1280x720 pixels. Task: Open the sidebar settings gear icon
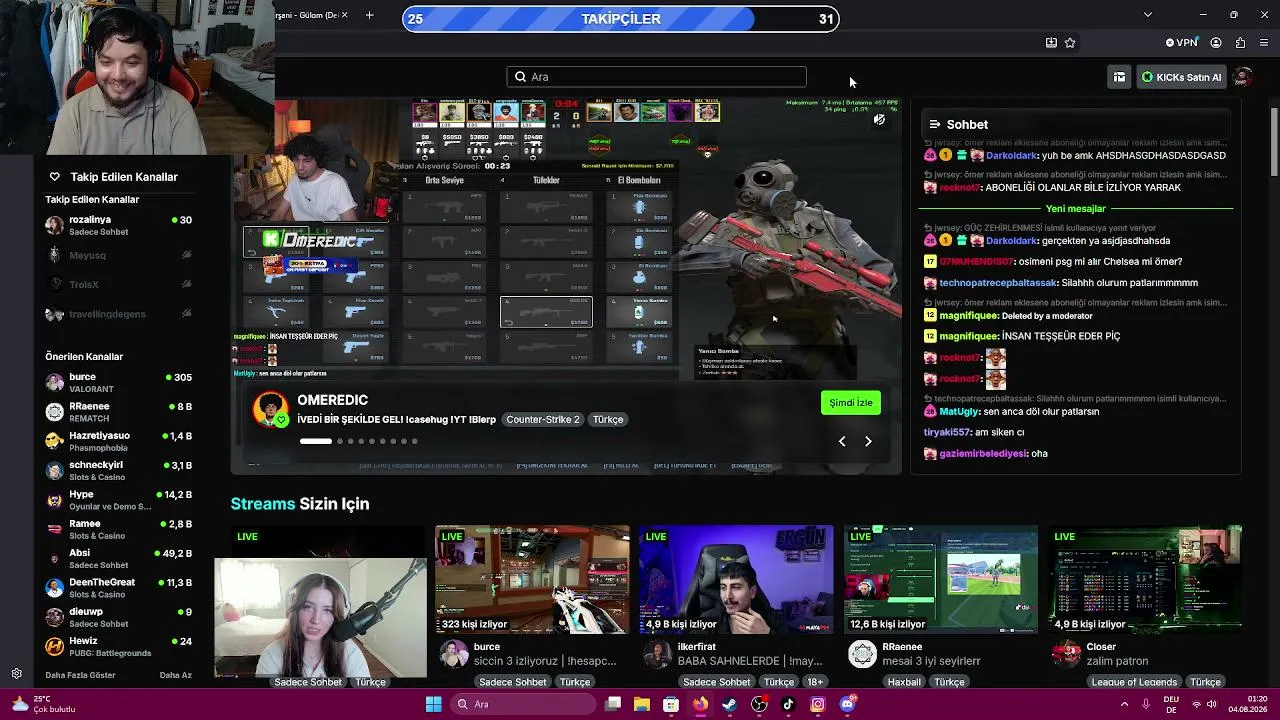(16, 674)
